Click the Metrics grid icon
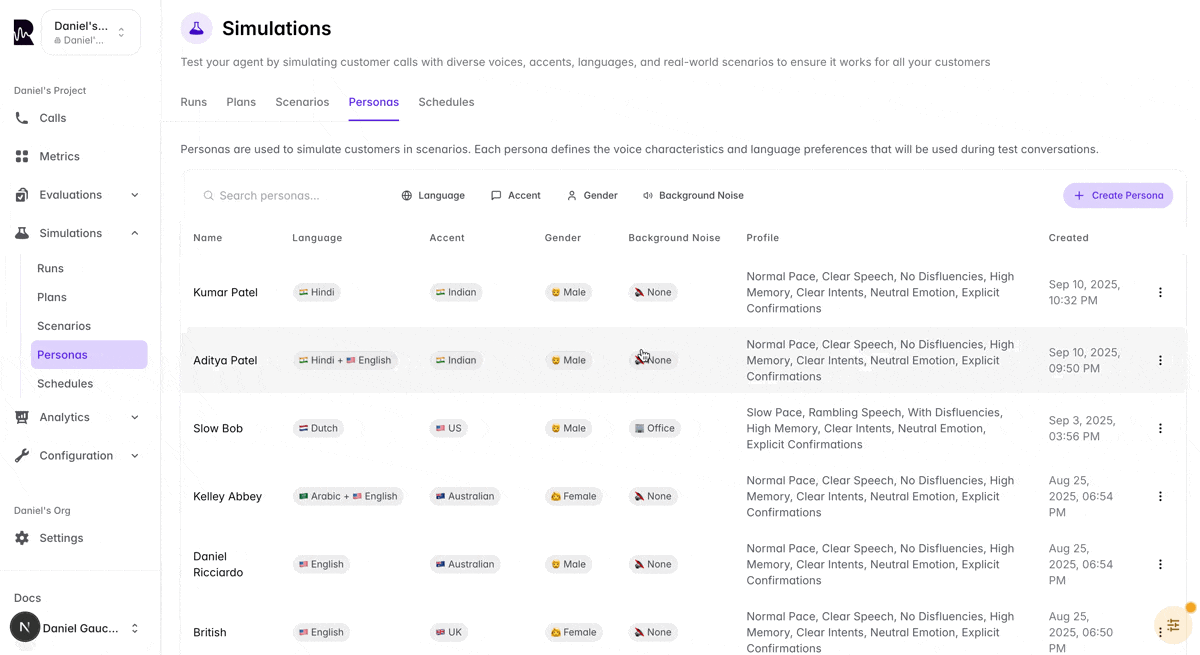Screen dimensions: 1200x655 (x=22, y=156)
